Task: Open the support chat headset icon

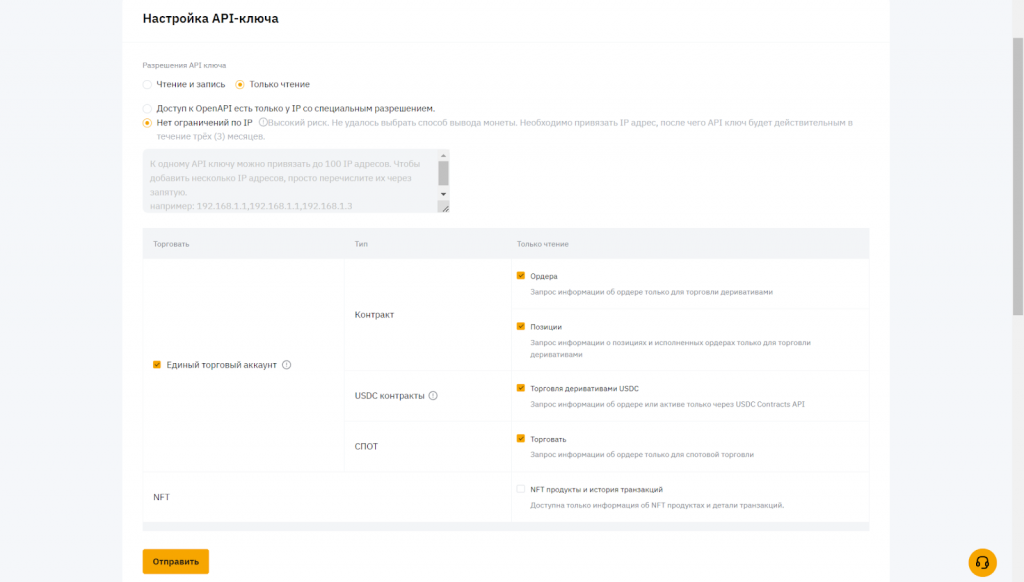Action: point(985,564)
